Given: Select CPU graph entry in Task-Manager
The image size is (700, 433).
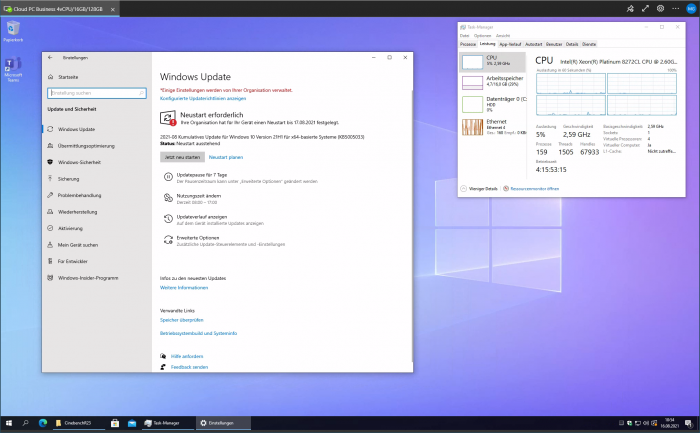Looking at the screenshot, I should 493,62.
